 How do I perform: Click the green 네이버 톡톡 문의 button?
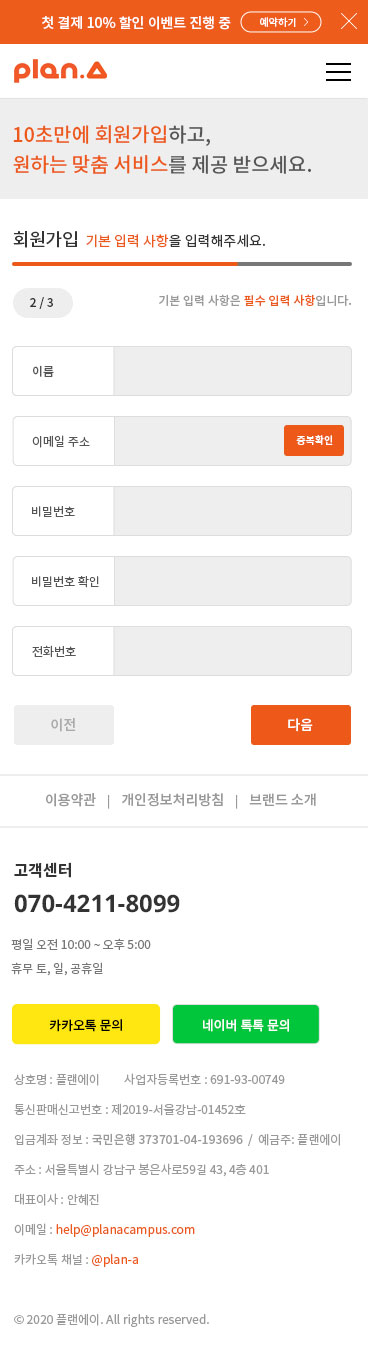[246, 1025]
